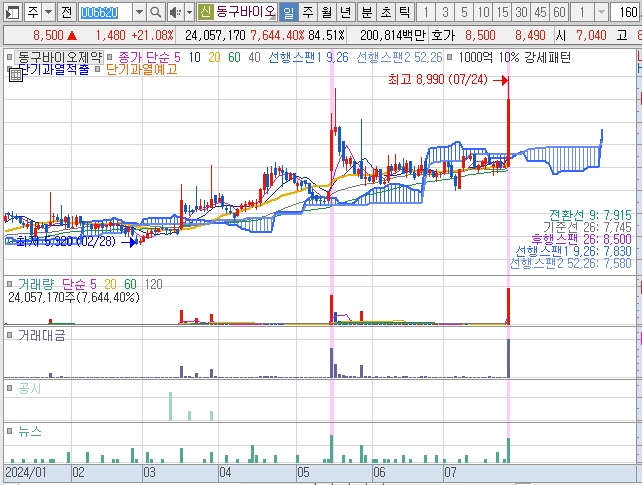The width and height of the screenshot is (642, 485).
Task: Click the 2024/01 date axis label
Action: coord(25,473)
